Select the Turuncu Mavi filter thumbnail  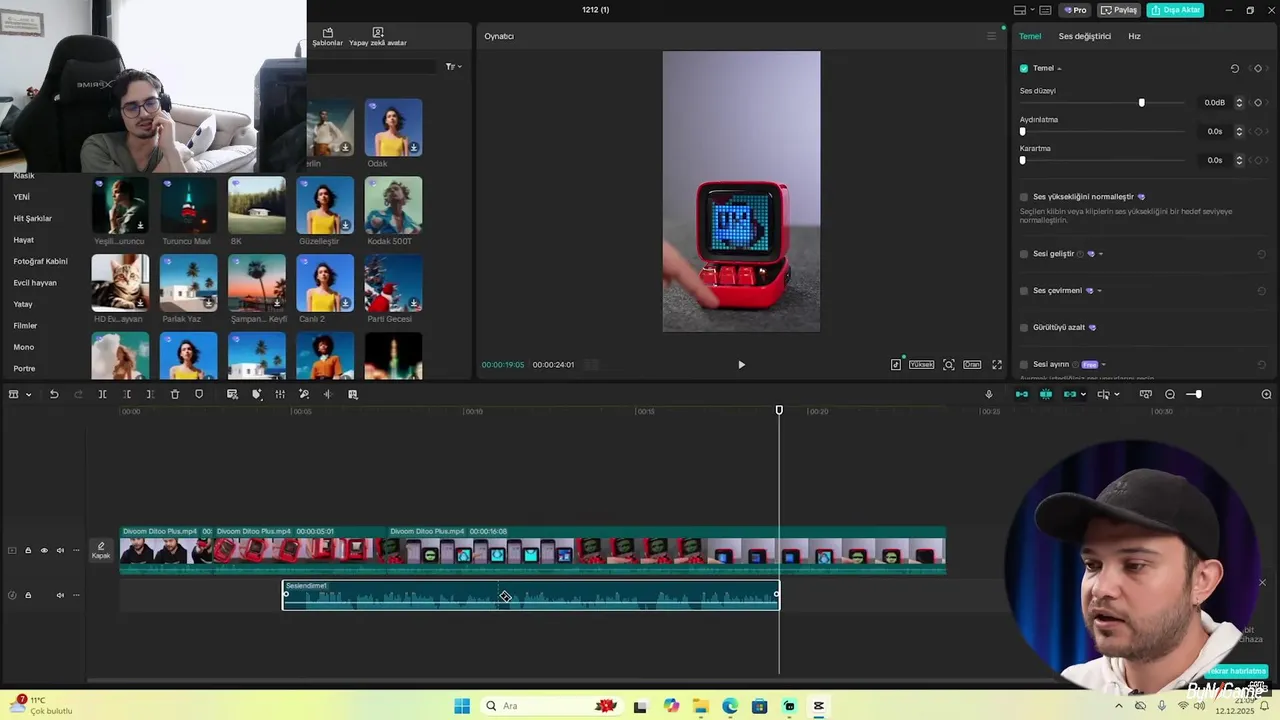(188, 205)
